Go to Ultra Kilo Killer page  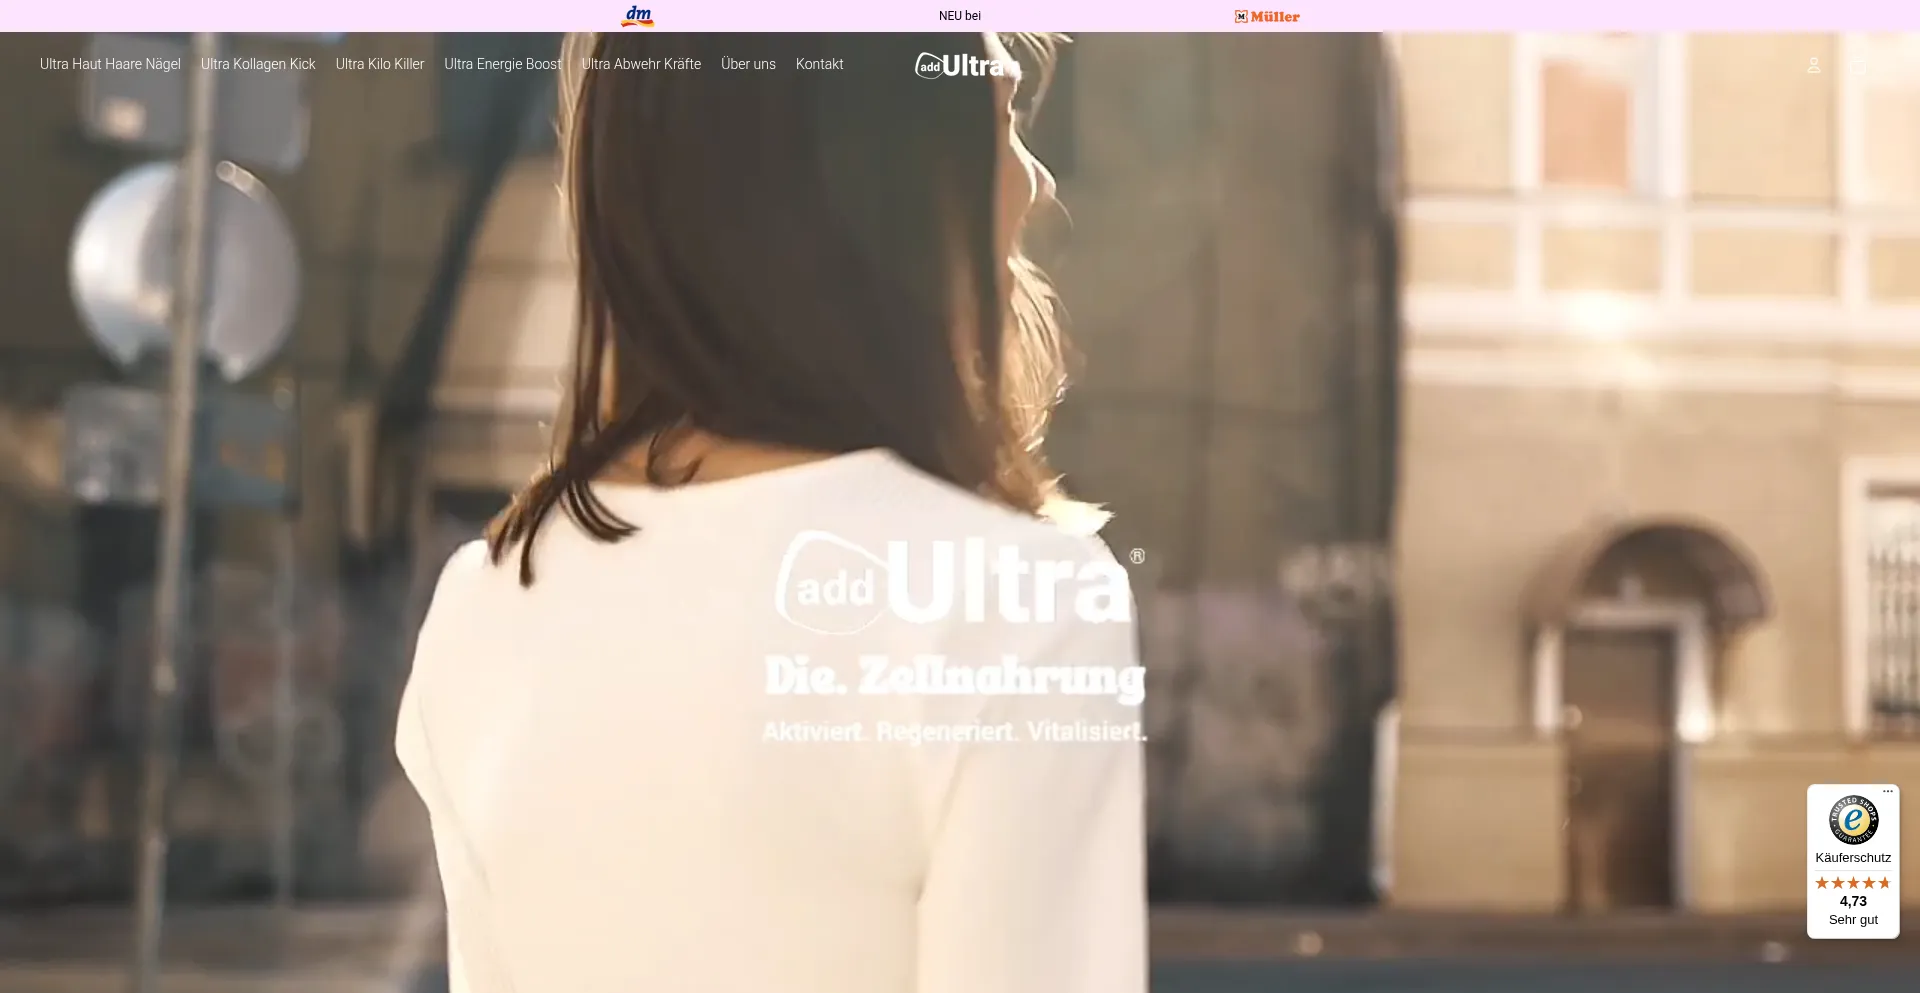click(x=380, y=64)
